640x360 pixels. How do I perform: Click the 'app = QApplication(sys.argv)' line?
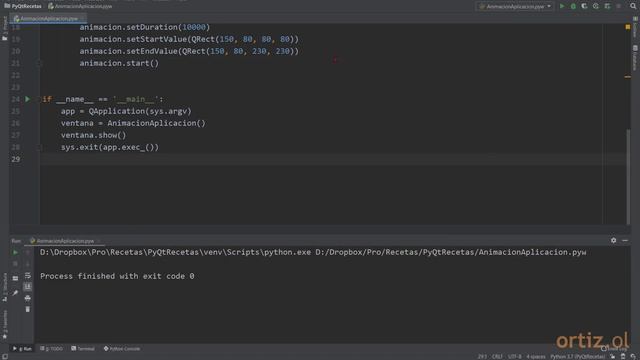click(126, 111)
